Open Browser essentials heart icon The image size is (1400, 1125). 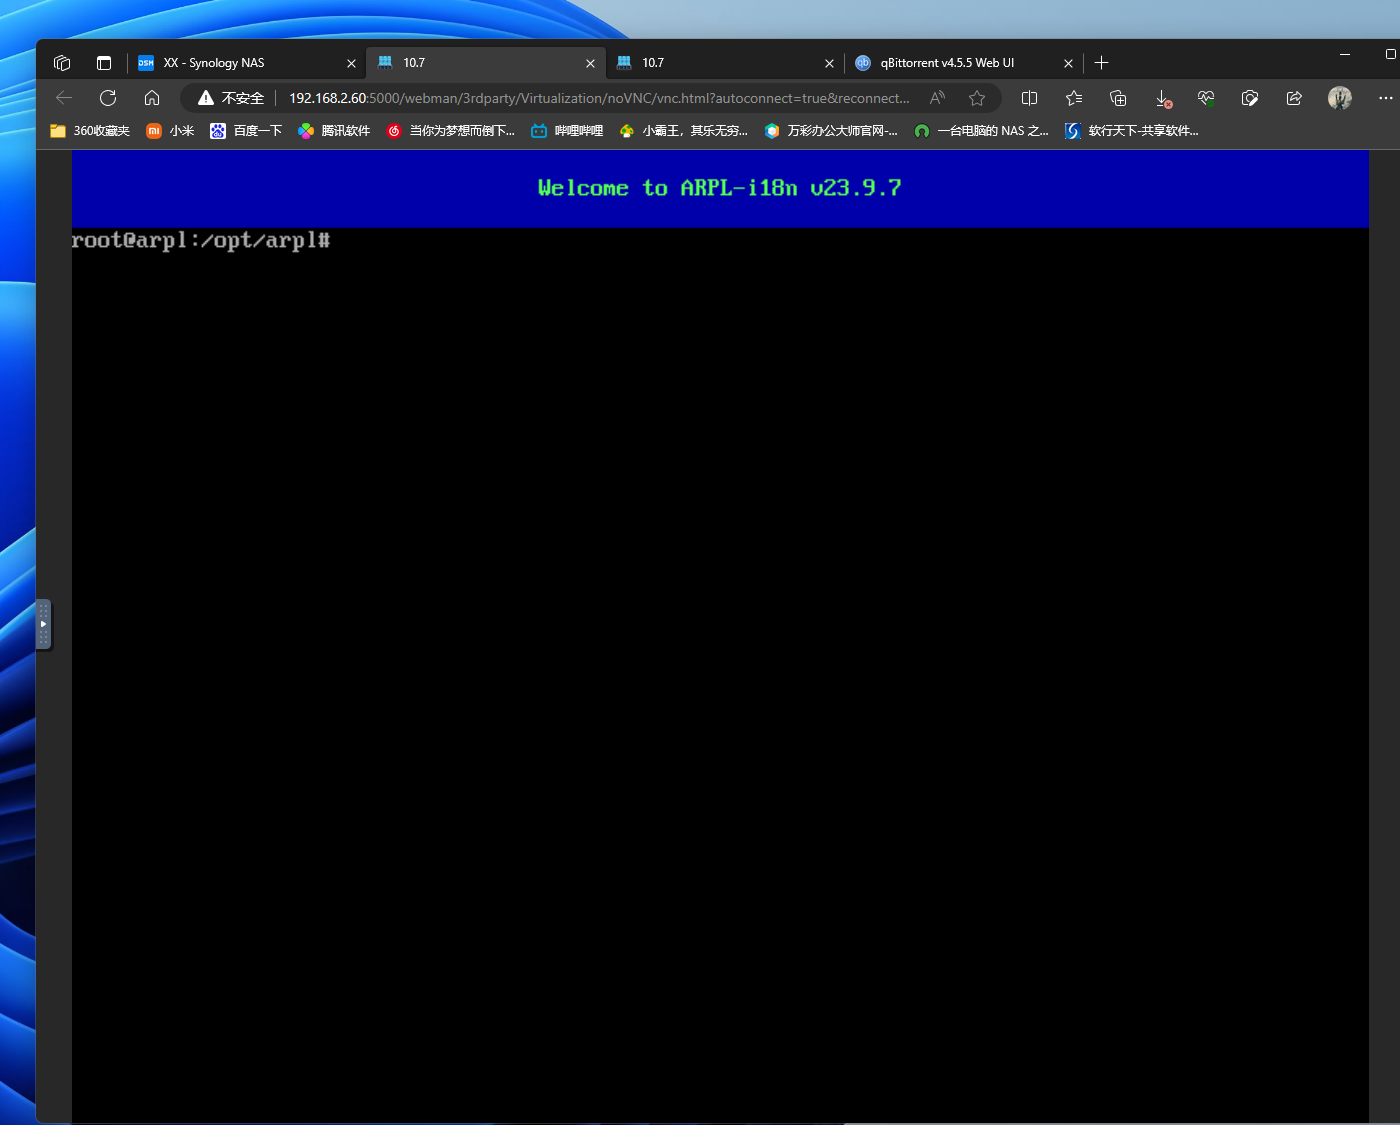(1206, 98)
